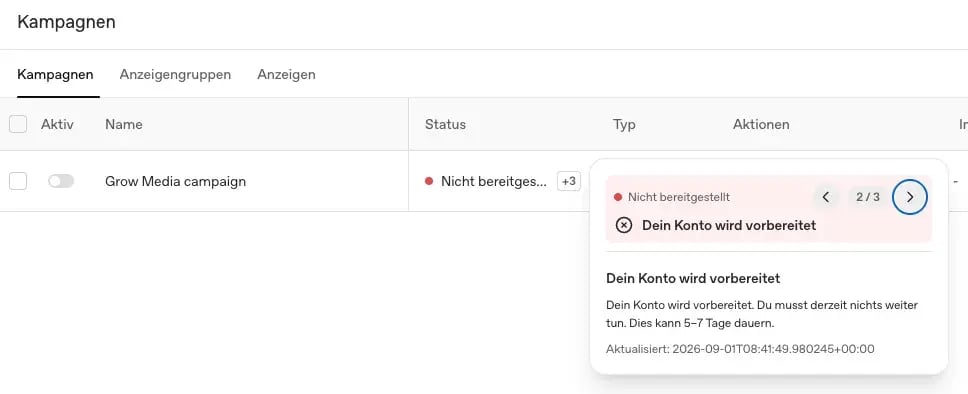Click the Aktualisiert timestamp text
The height and width of the screenshot is (394, 968).
[740, 349]
